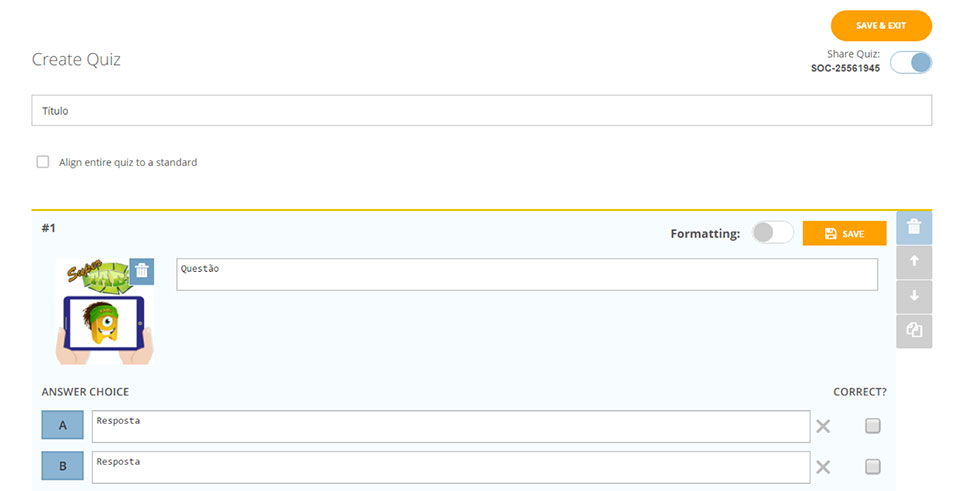Remove the question image with its trash icon
Image resolution: width=960 pixels, height=491 pixels.
[142, 271]
